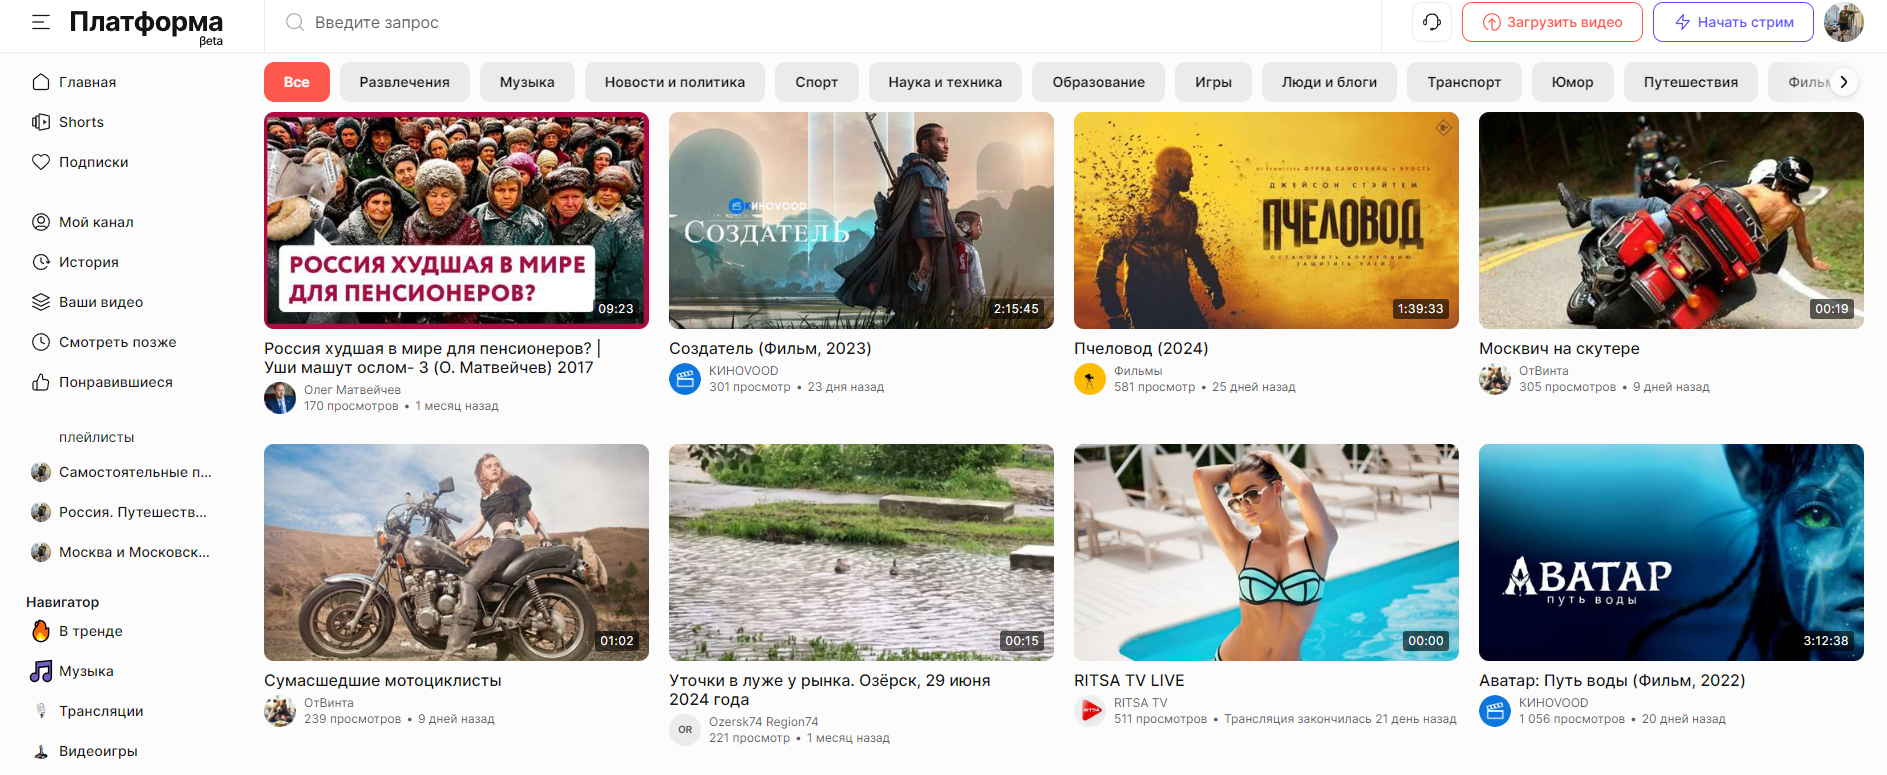Screen dimensions: 1887x775
Task: Click the search magnifier icon
Action: [x=295, y=22]
